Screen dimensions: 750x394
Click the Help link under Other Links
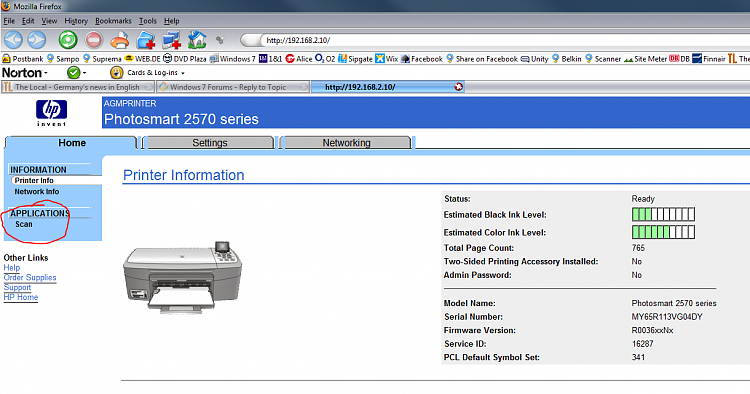tap(11, 268)
